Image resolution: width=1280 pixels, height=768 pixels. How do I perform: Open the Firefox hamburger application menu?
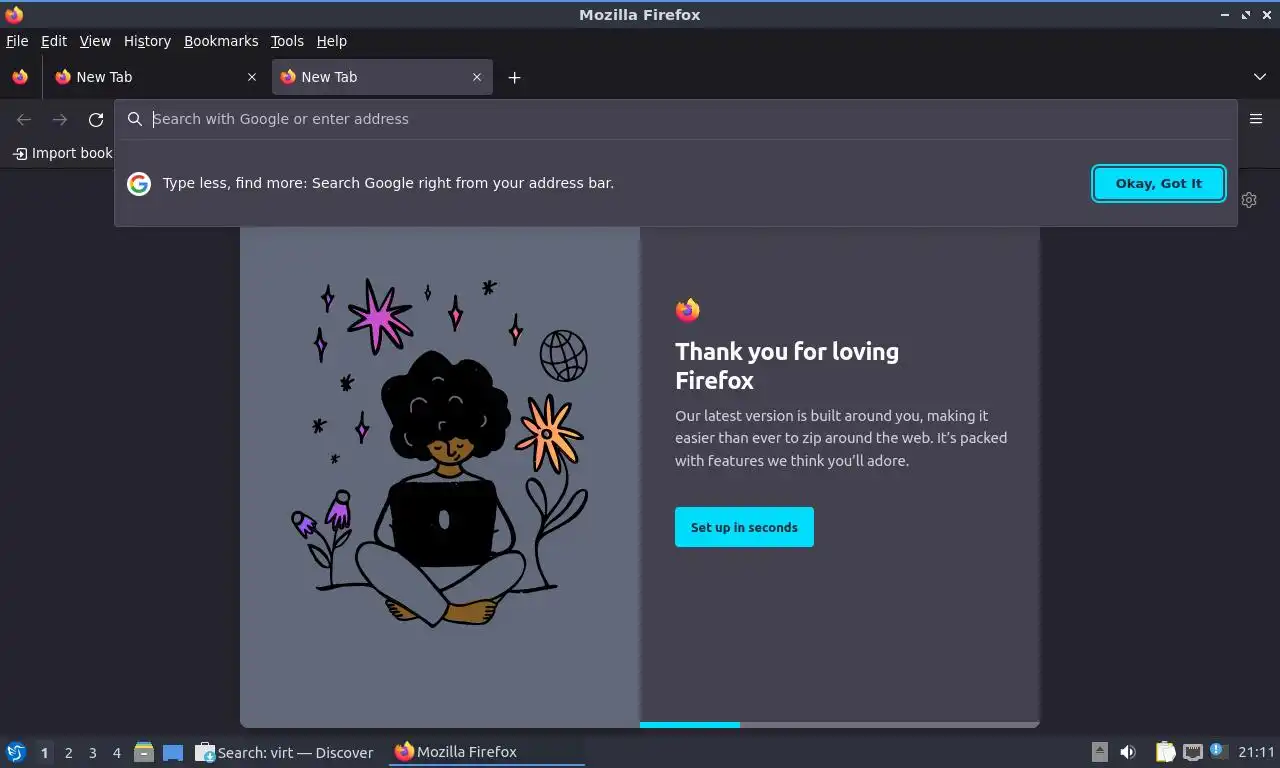pos(1256,119)
